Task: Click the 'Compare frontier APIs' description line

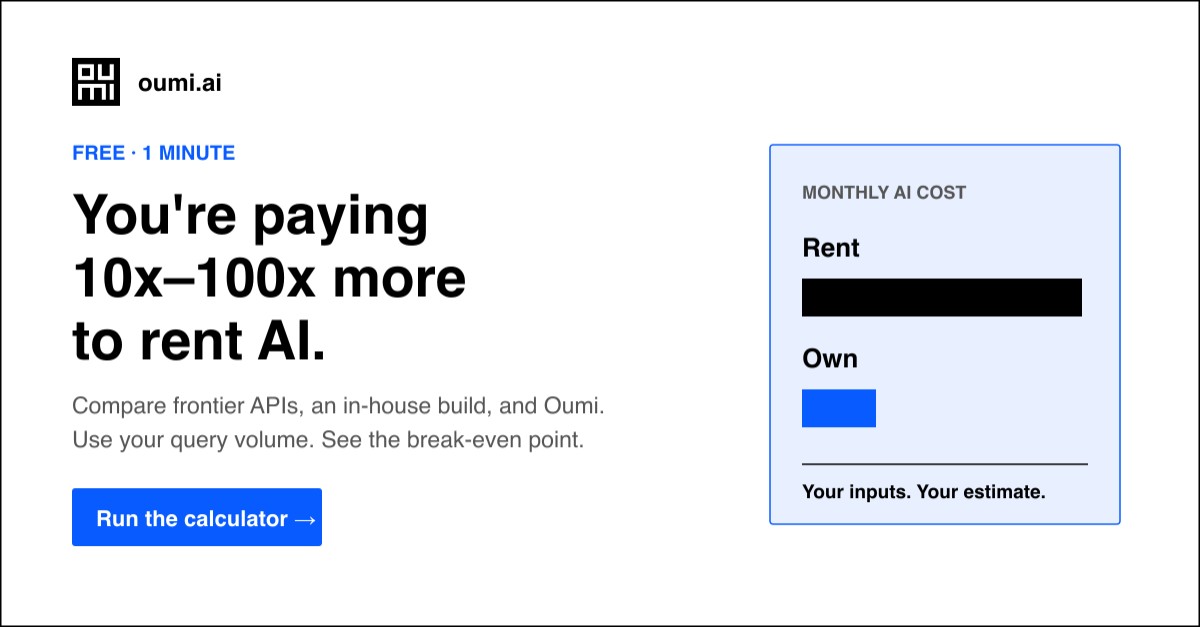Action: 339,407
